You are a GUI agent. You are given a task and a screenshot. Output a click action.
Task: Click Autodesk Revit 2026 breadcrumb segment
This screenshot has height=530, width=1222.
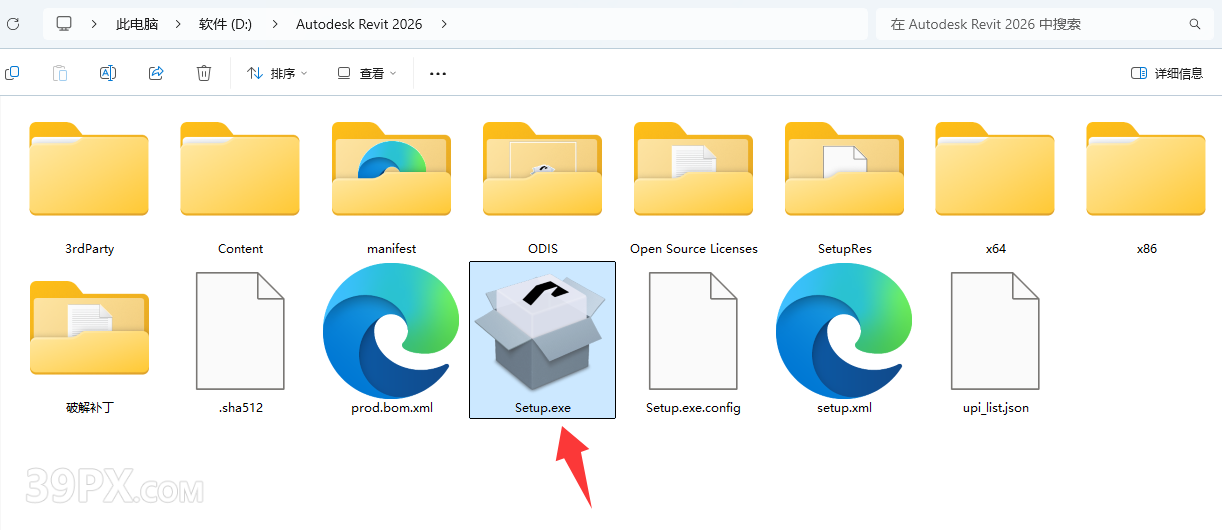click(359, 24)
